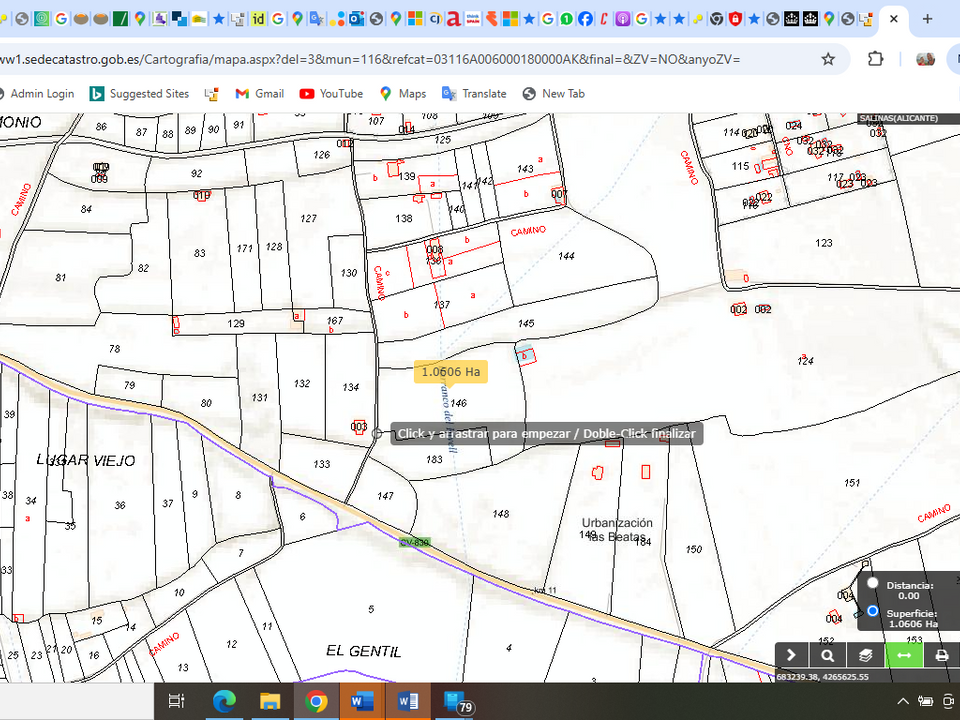960x720 pixels.
Task: Click parcel '146' on the map
Action: pos(458,403)
